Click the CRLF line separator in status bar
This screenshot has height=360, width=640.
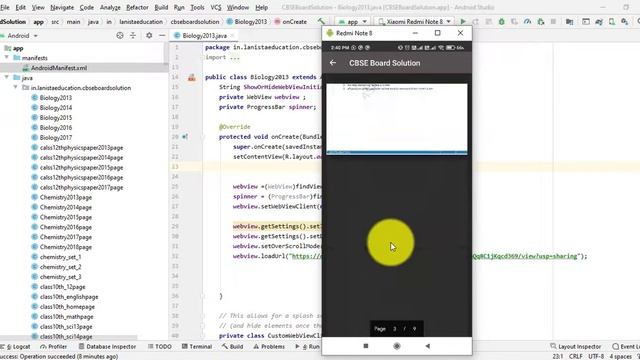576,356
